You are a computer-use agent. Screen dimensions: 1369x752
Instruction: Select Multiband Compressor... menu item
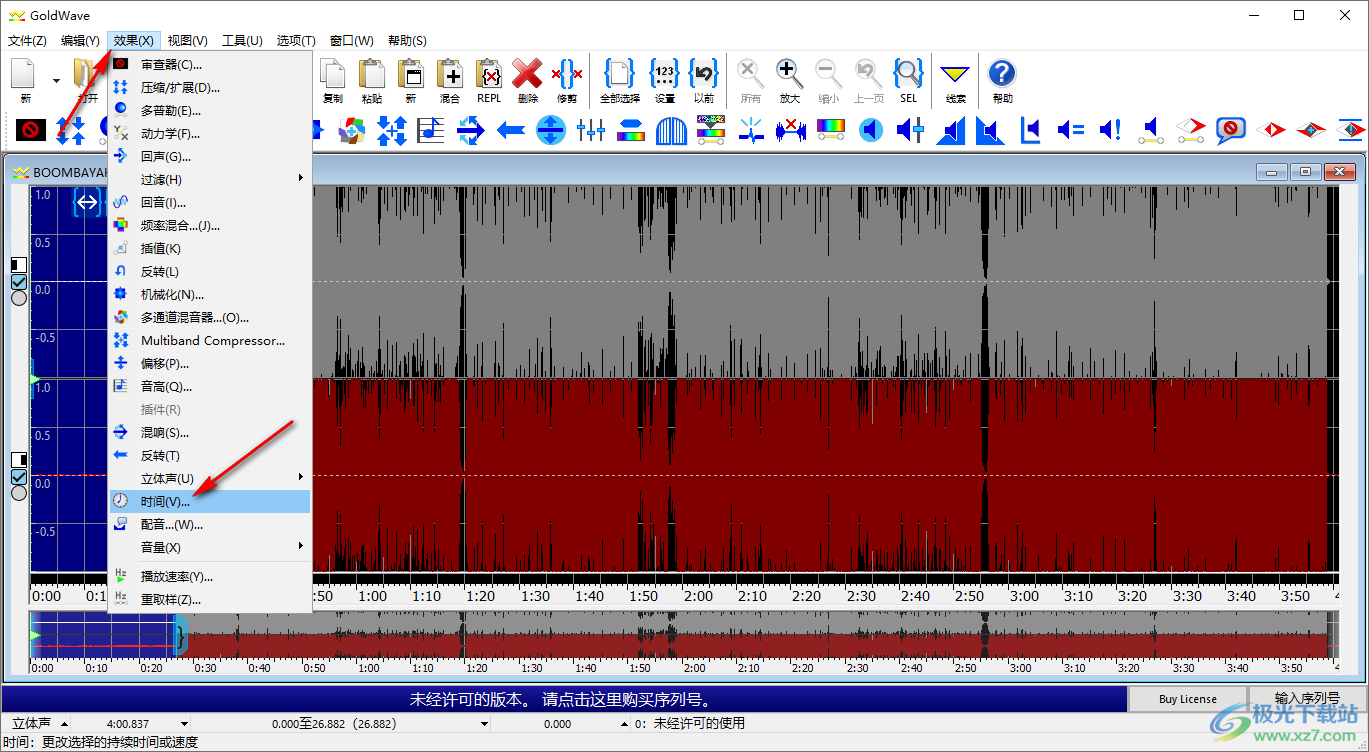210,340
